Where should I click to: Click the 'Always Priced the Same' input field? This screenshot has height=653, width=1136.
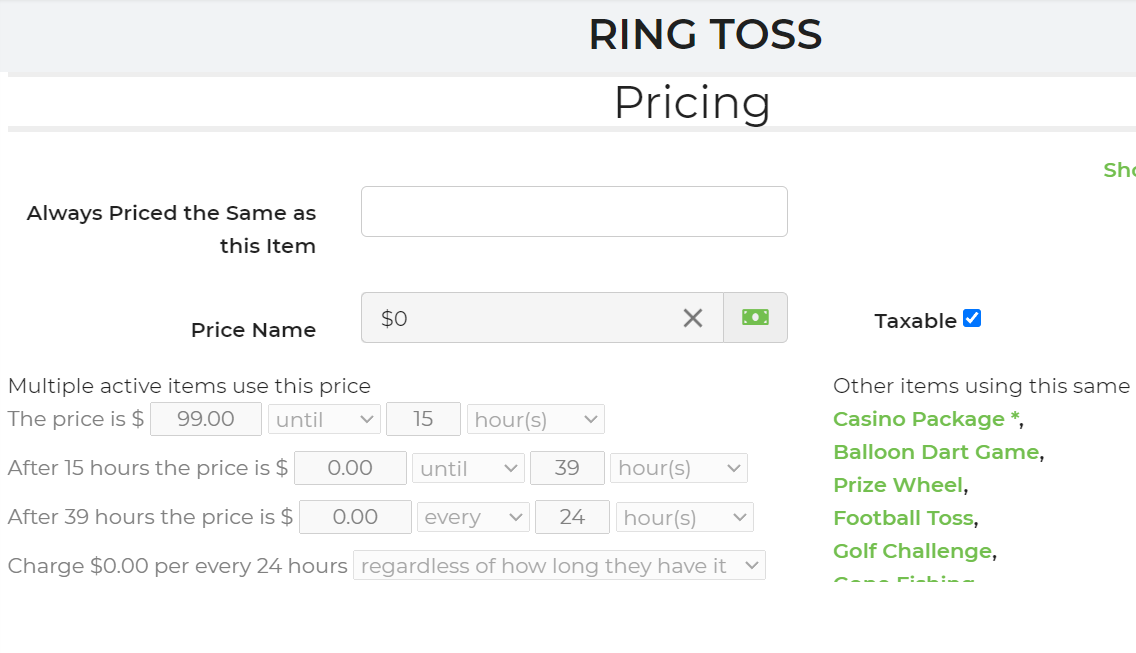[x=574, y=212]
